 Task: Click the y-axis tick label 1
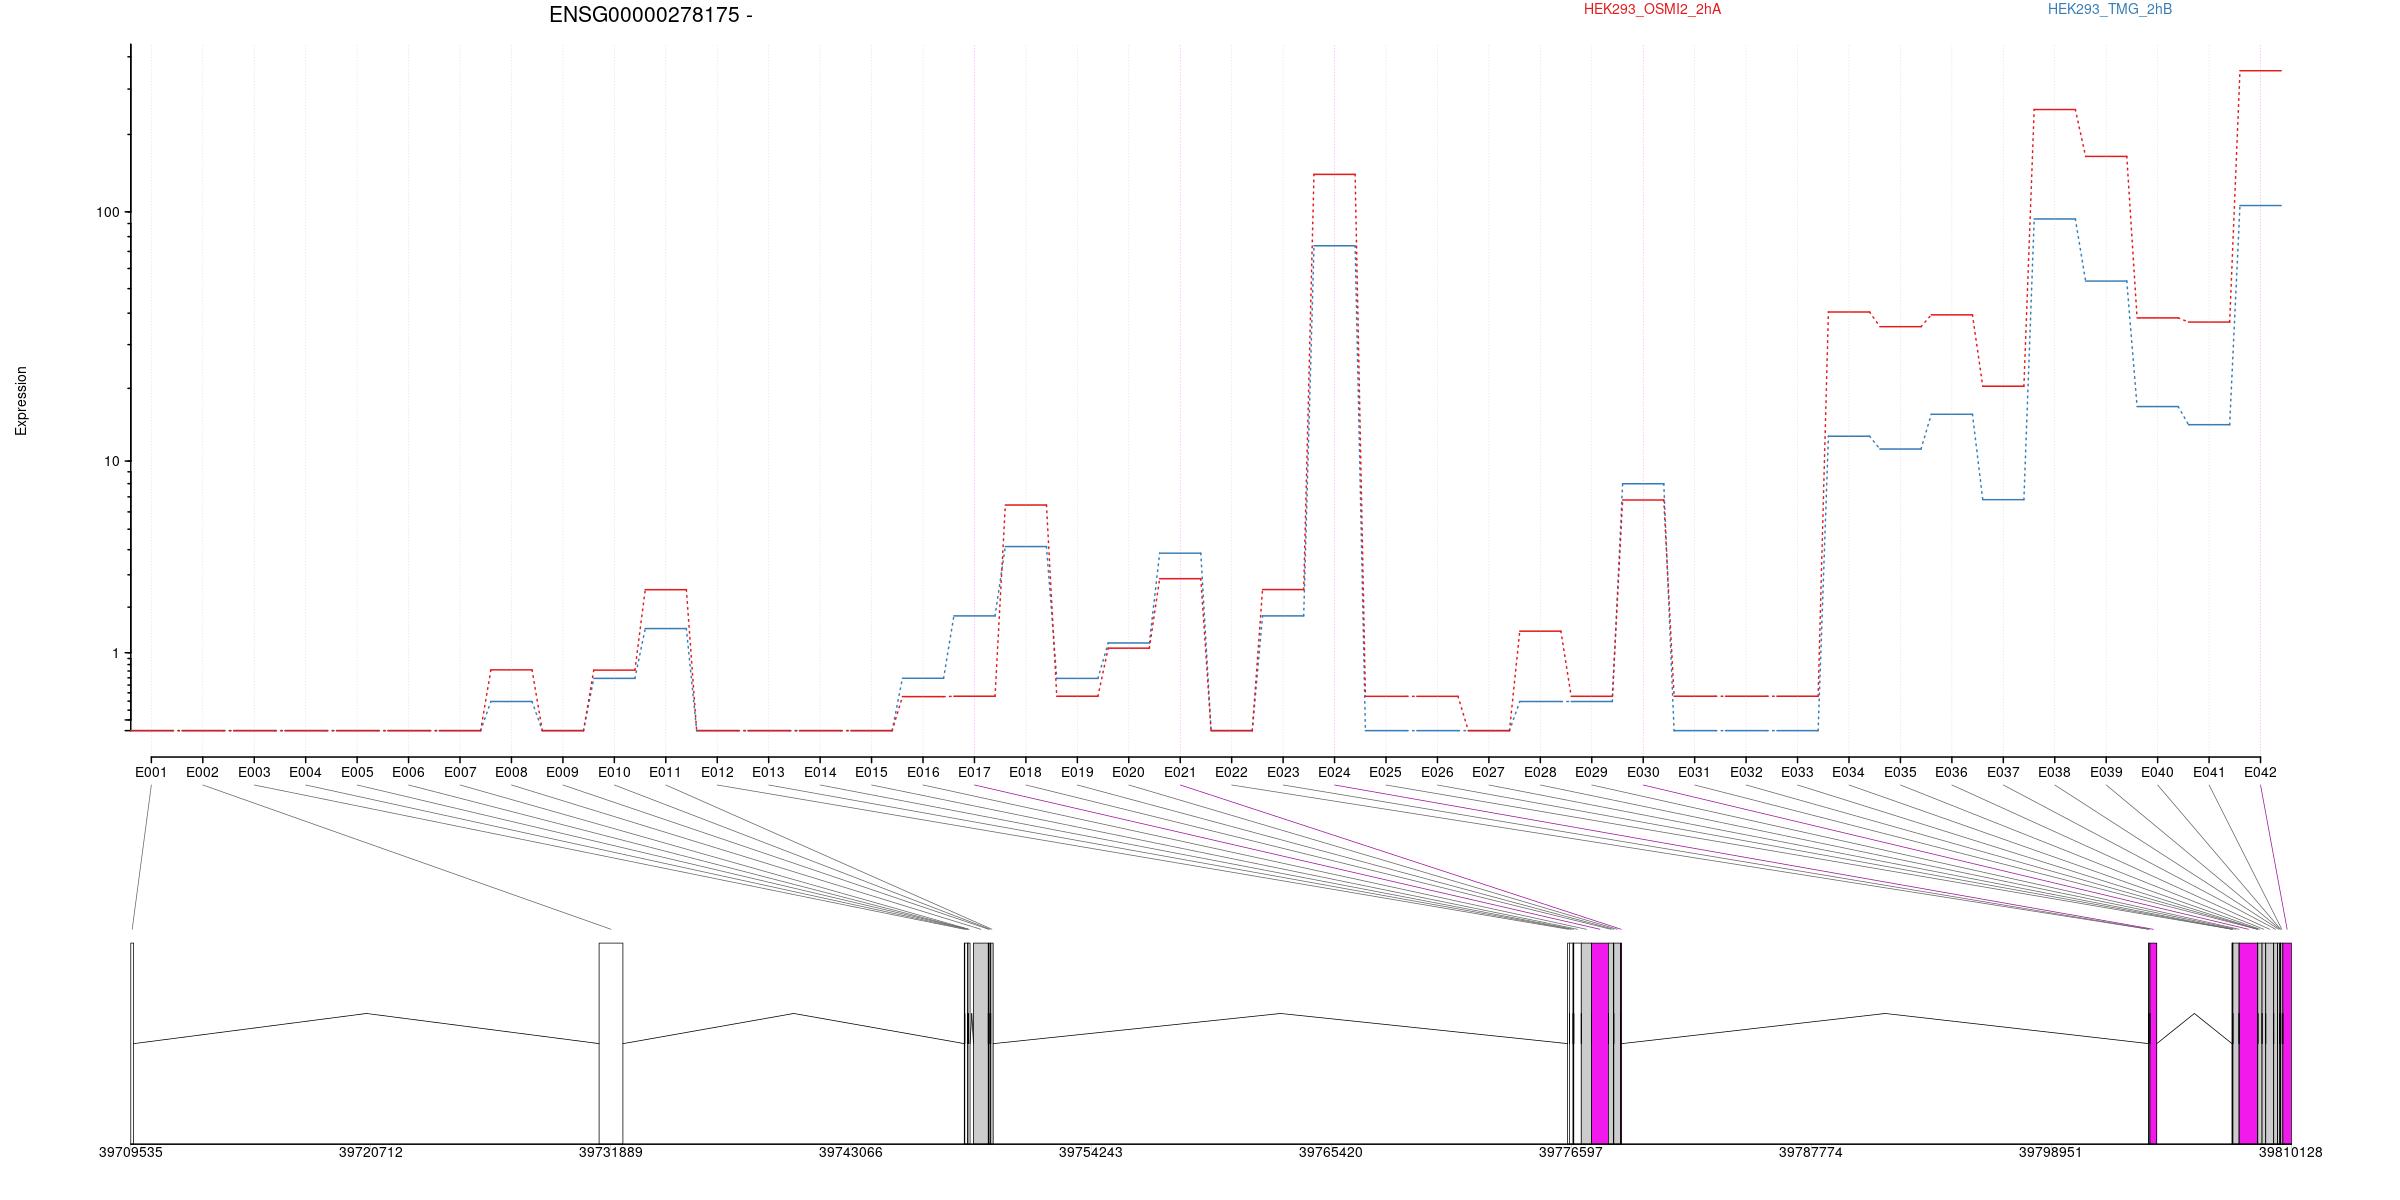click(x=115, y=653)
